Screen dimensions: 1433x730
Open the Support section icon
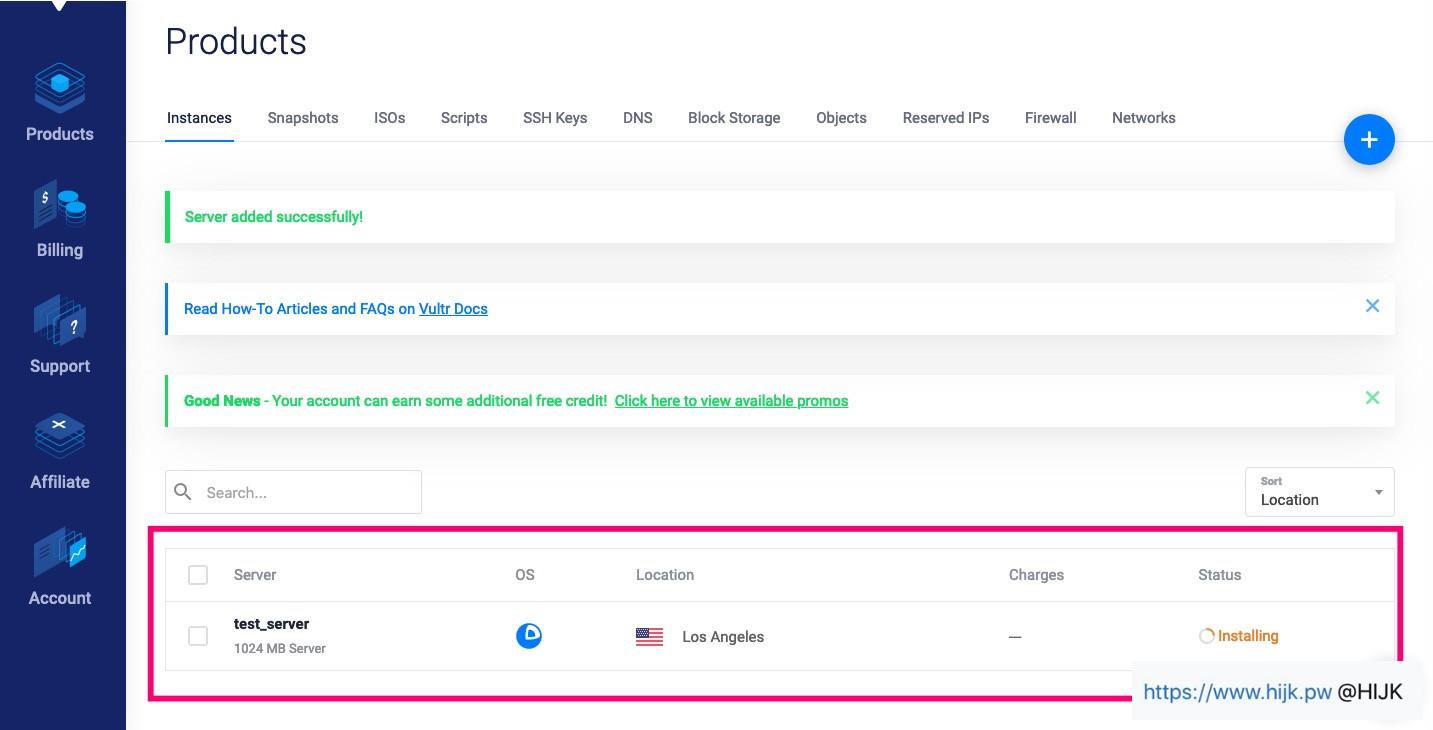[x=60, y=321]
